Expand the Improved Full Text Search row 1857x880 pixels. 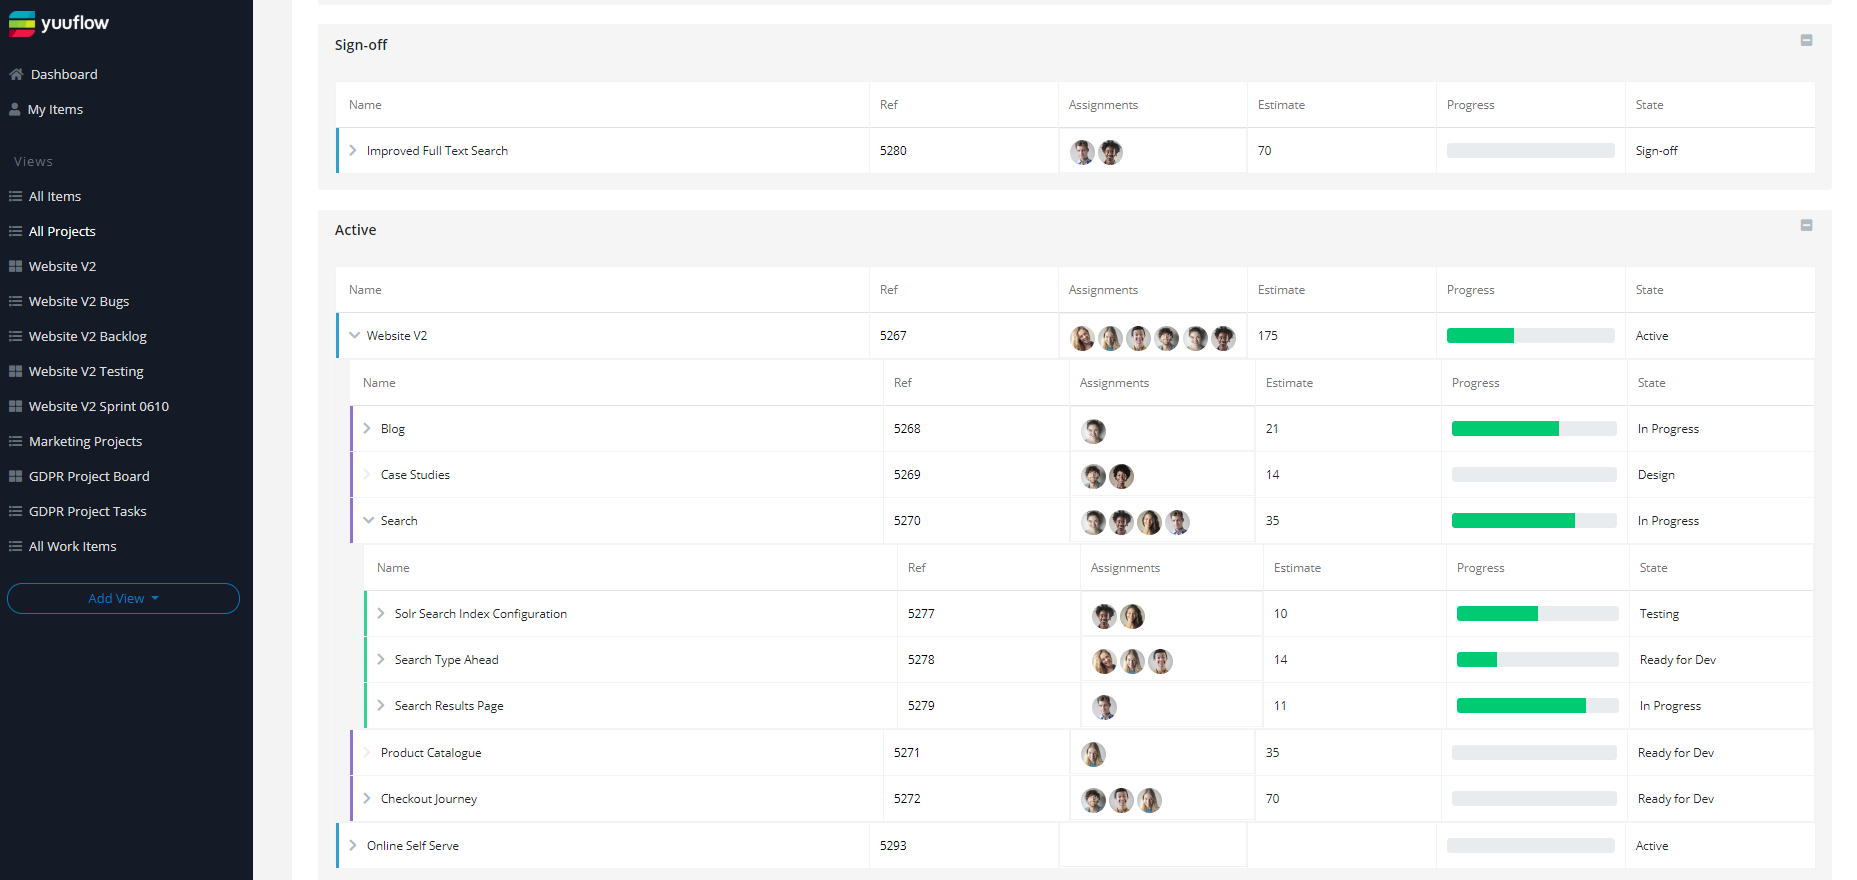click(353, 150)
